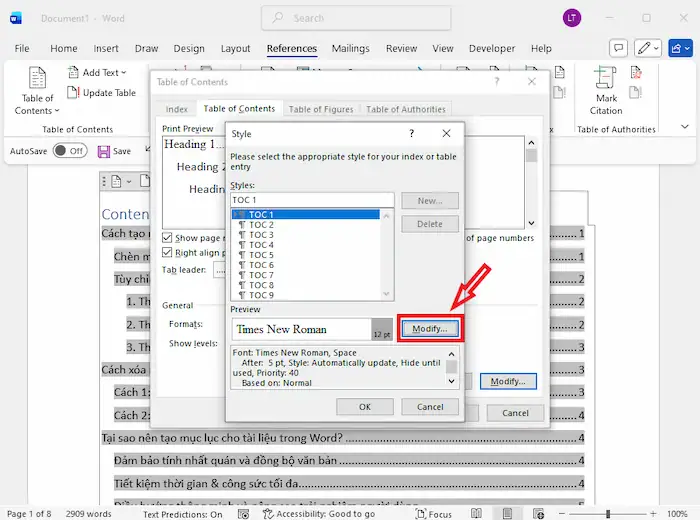This screenshot has height=520, width=700.
Task: Uncheck Show page numbers checkbox
Action: tap(168, 238)
